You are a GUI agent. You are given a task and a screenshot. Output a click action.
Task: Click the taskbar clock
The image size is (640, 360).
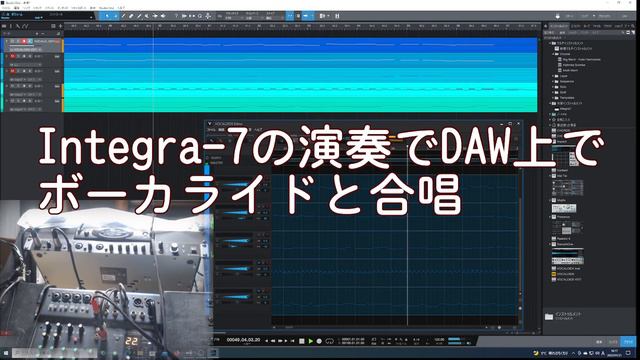pyautogui.click(x=614, y=353)
